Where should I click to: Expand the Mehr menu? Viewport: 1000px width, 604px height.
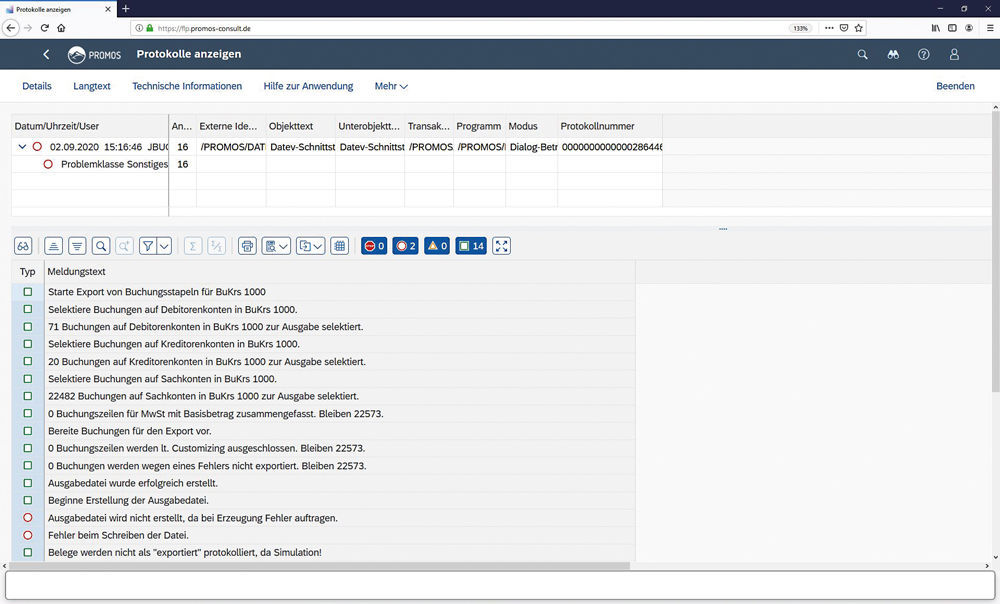(391, 87)
